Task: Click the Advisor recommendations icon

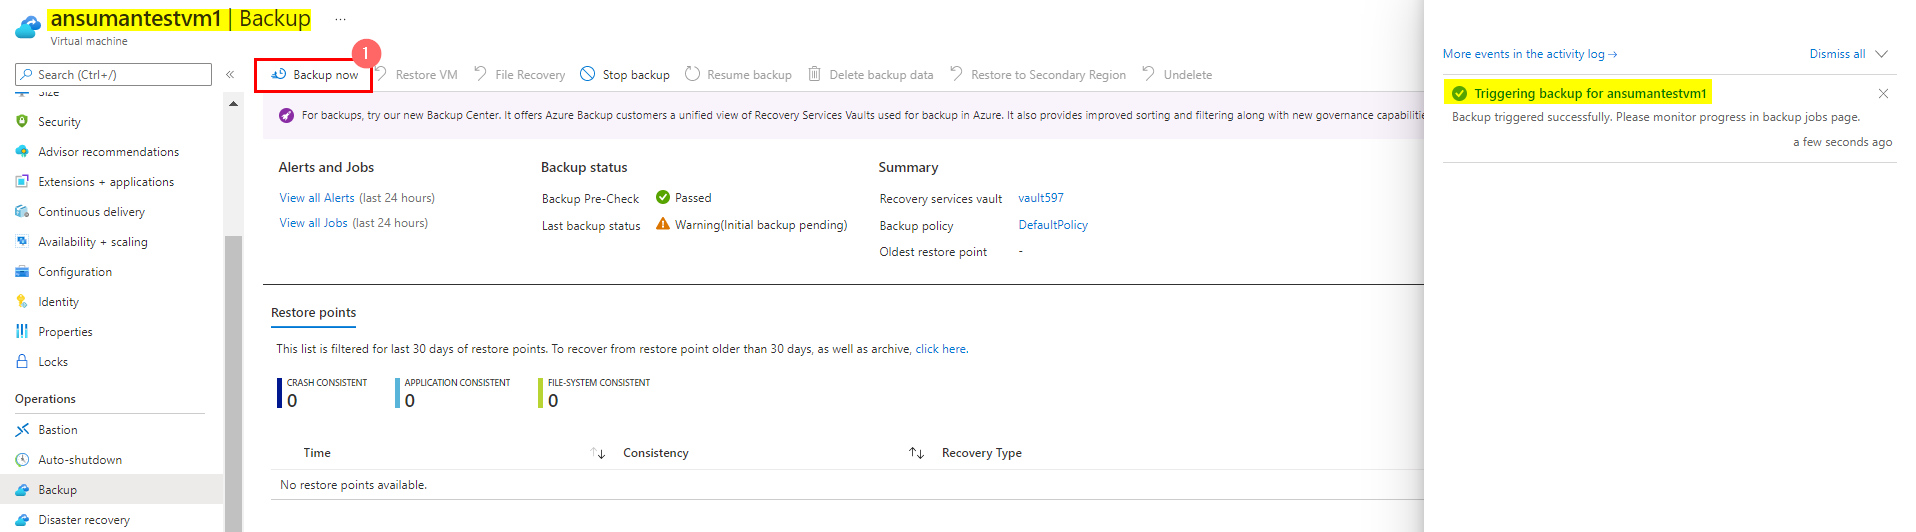Action: click(x=22, y=151)
